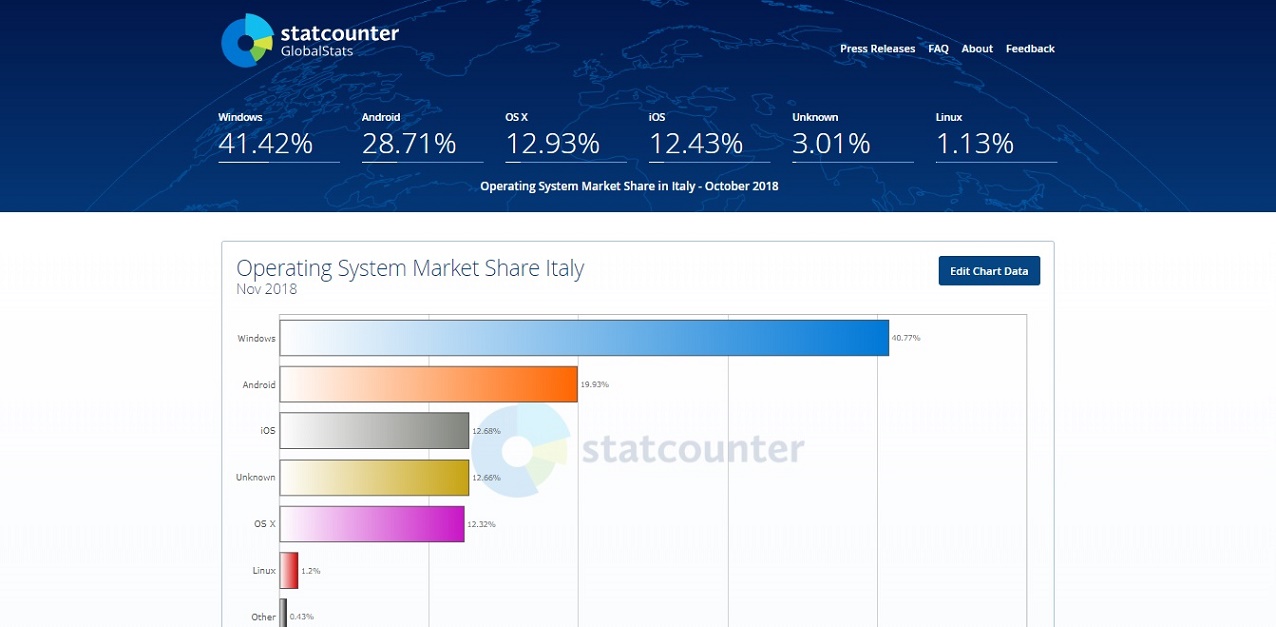Open the Press Releases link
This screenshot has height=627, width=1276.
point(877,49)
